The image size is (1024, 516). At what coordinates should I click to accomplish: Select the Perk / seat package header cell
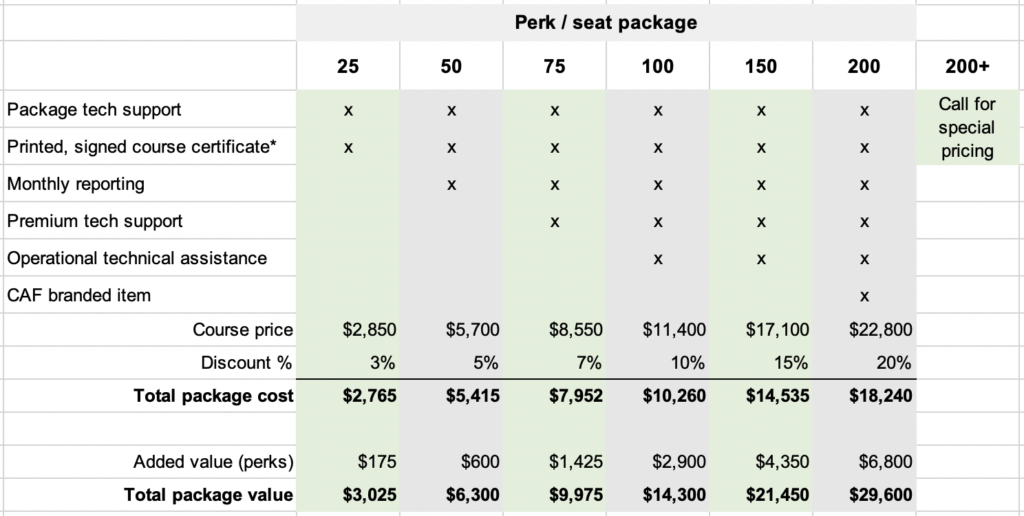pos(605,23)
